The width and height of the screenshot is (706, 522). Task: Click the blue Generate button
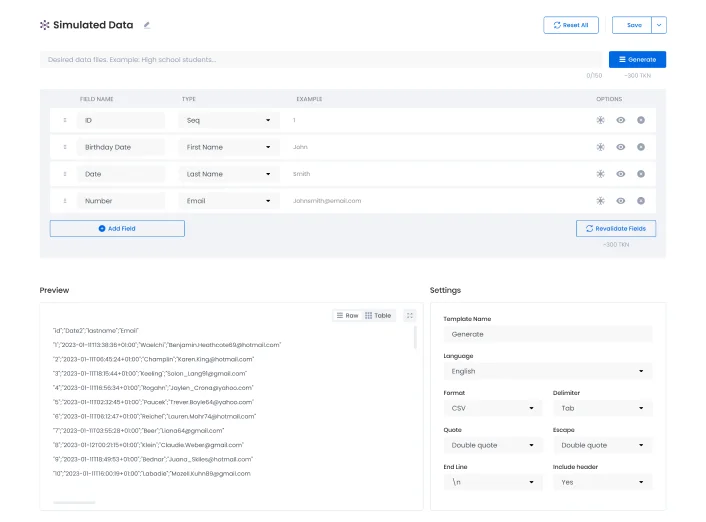(637, 59)
